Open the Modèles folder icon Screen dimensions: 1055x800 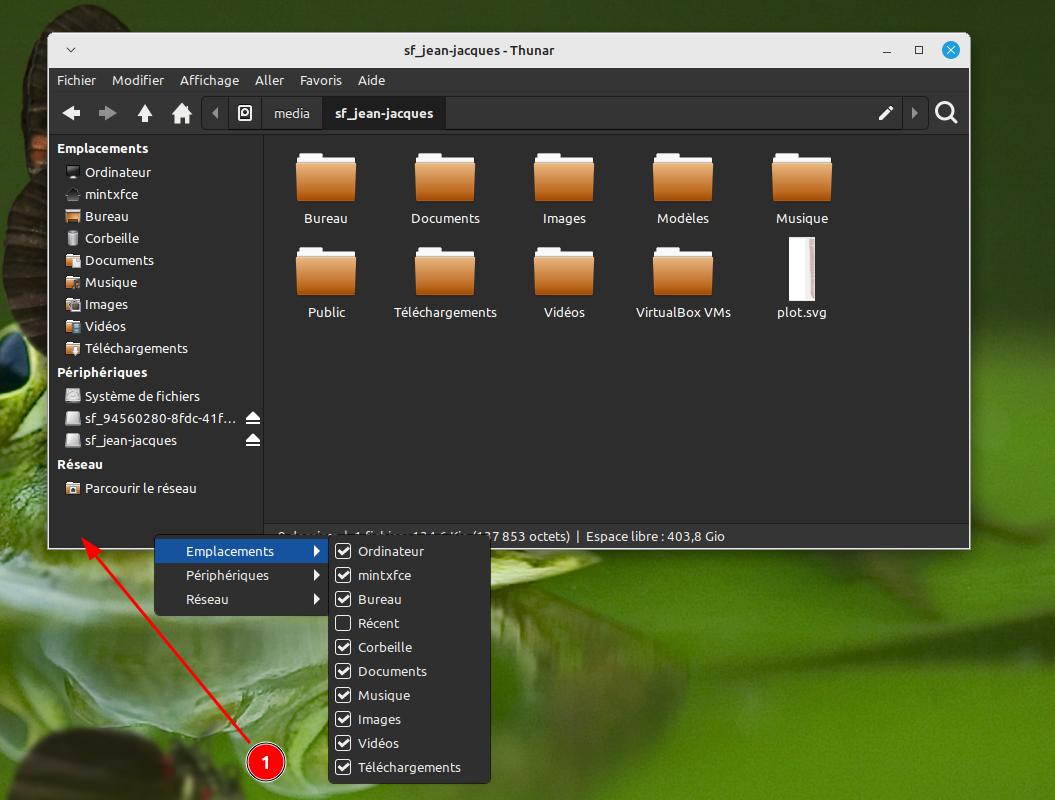tap(683, 178)
